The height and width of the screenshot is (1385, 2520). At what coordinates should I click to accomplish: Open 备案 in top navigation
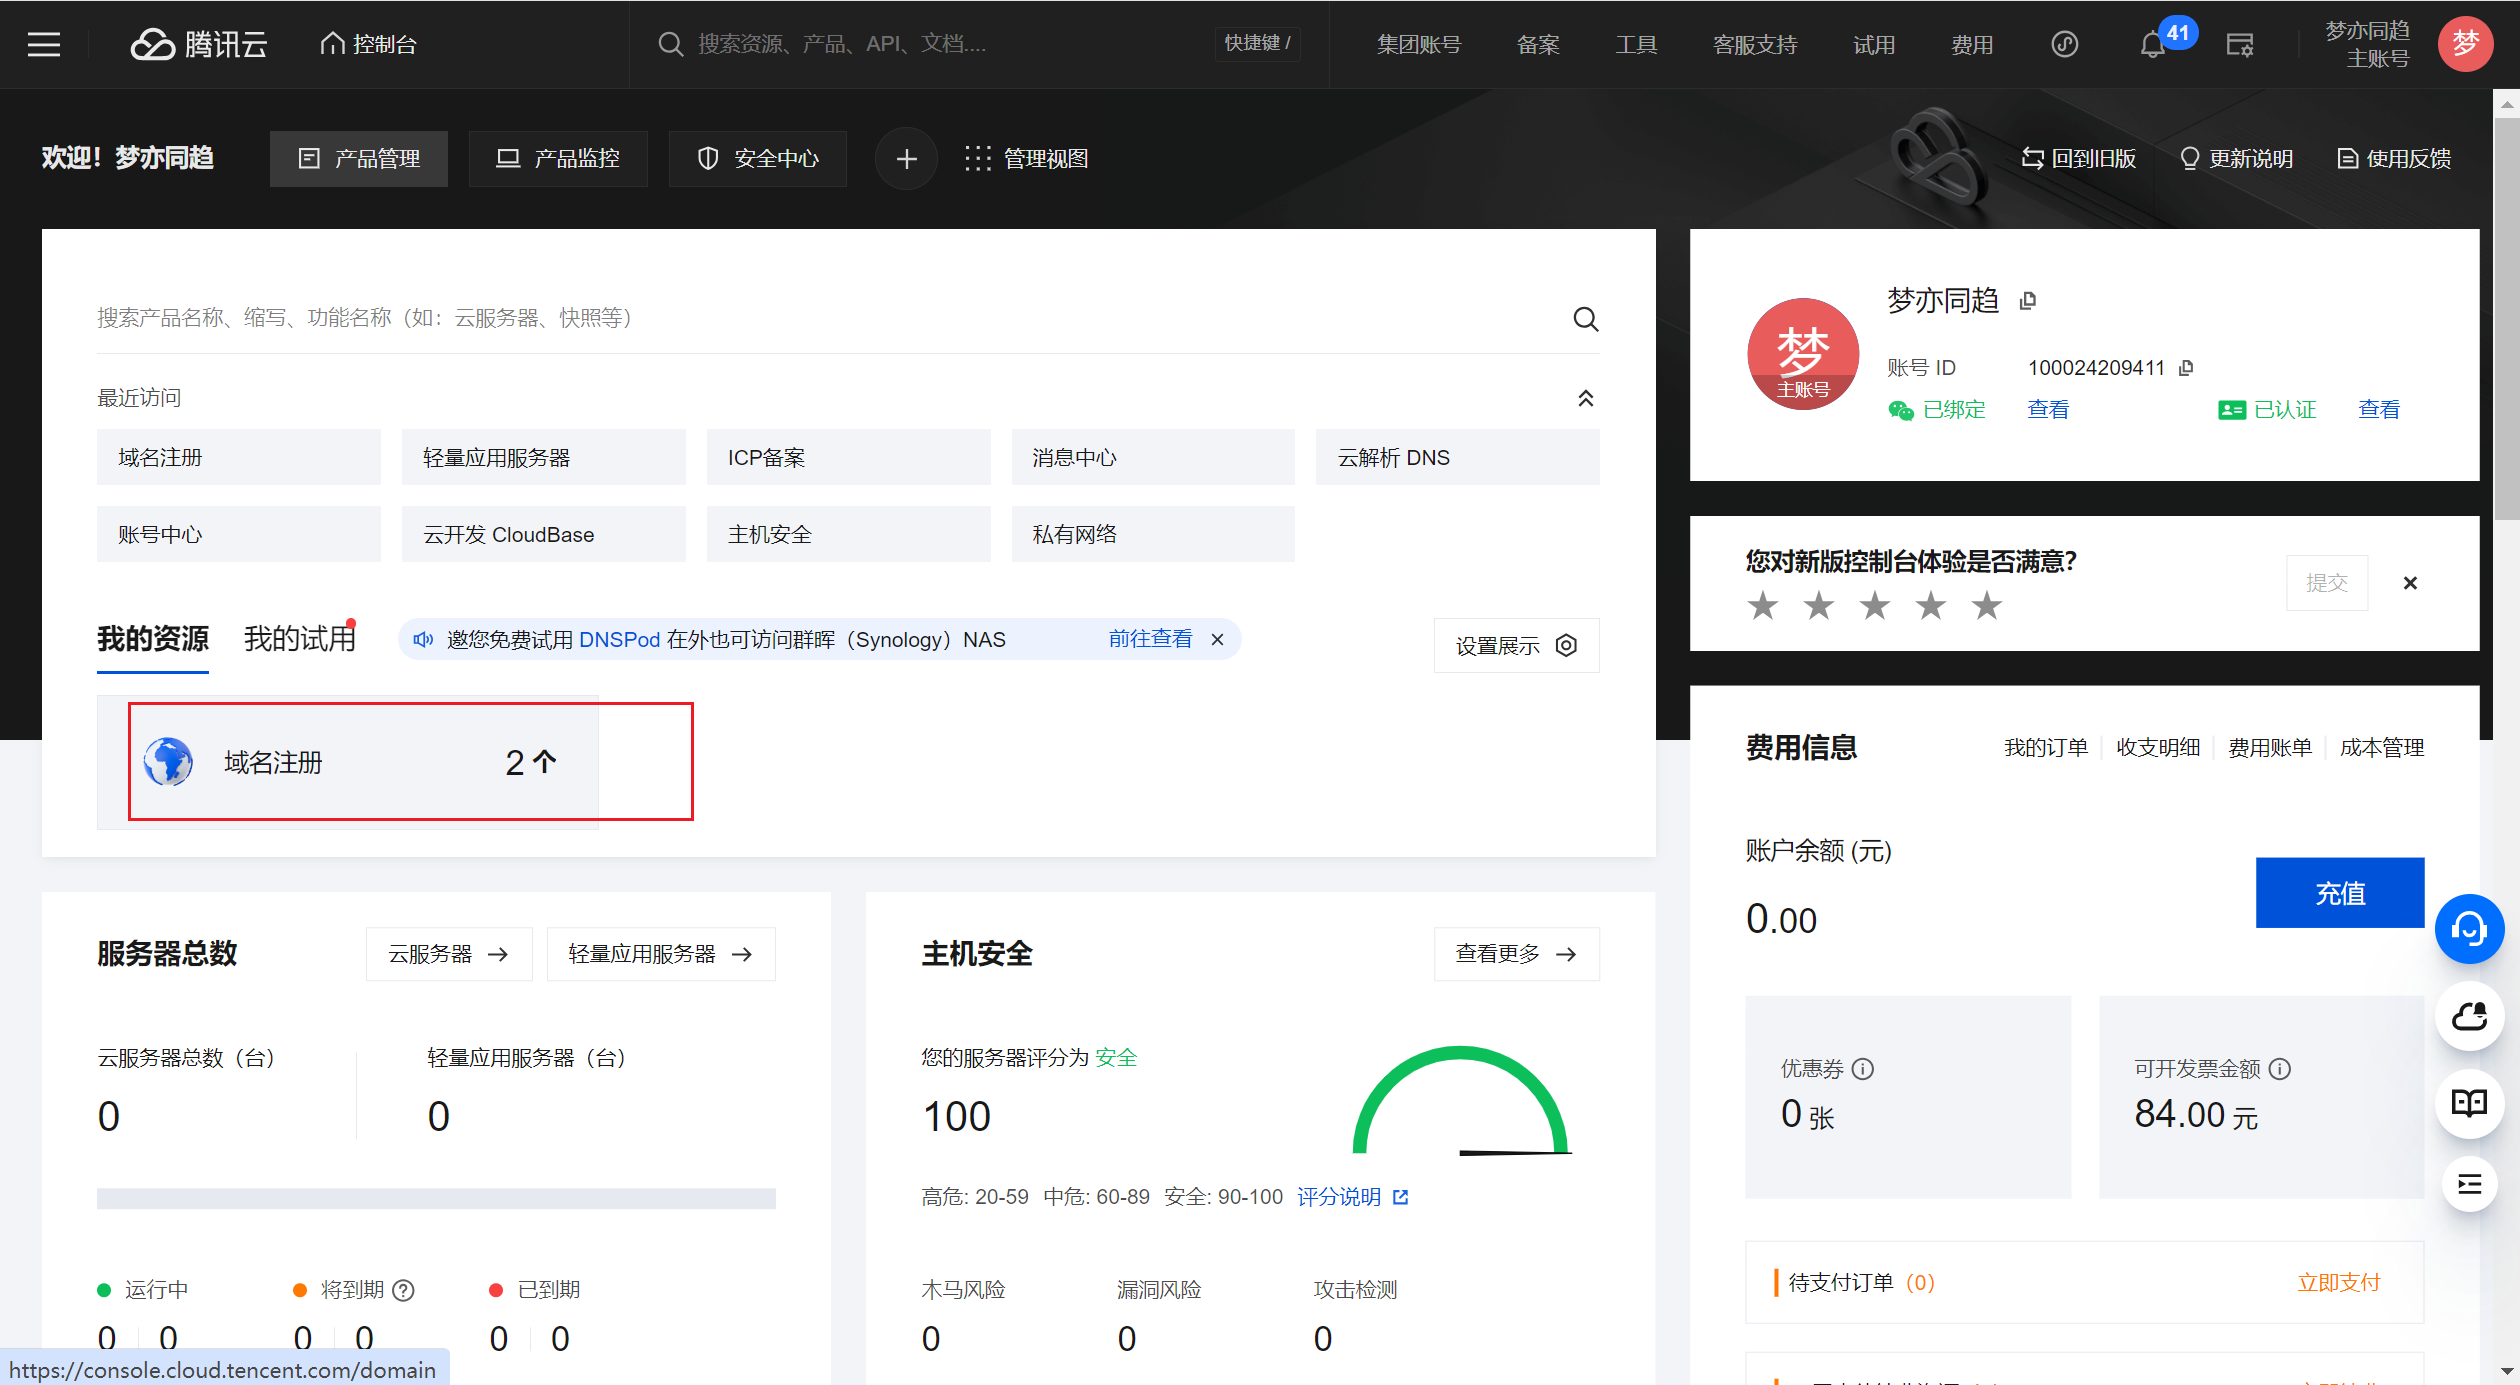pos(1538,45)
